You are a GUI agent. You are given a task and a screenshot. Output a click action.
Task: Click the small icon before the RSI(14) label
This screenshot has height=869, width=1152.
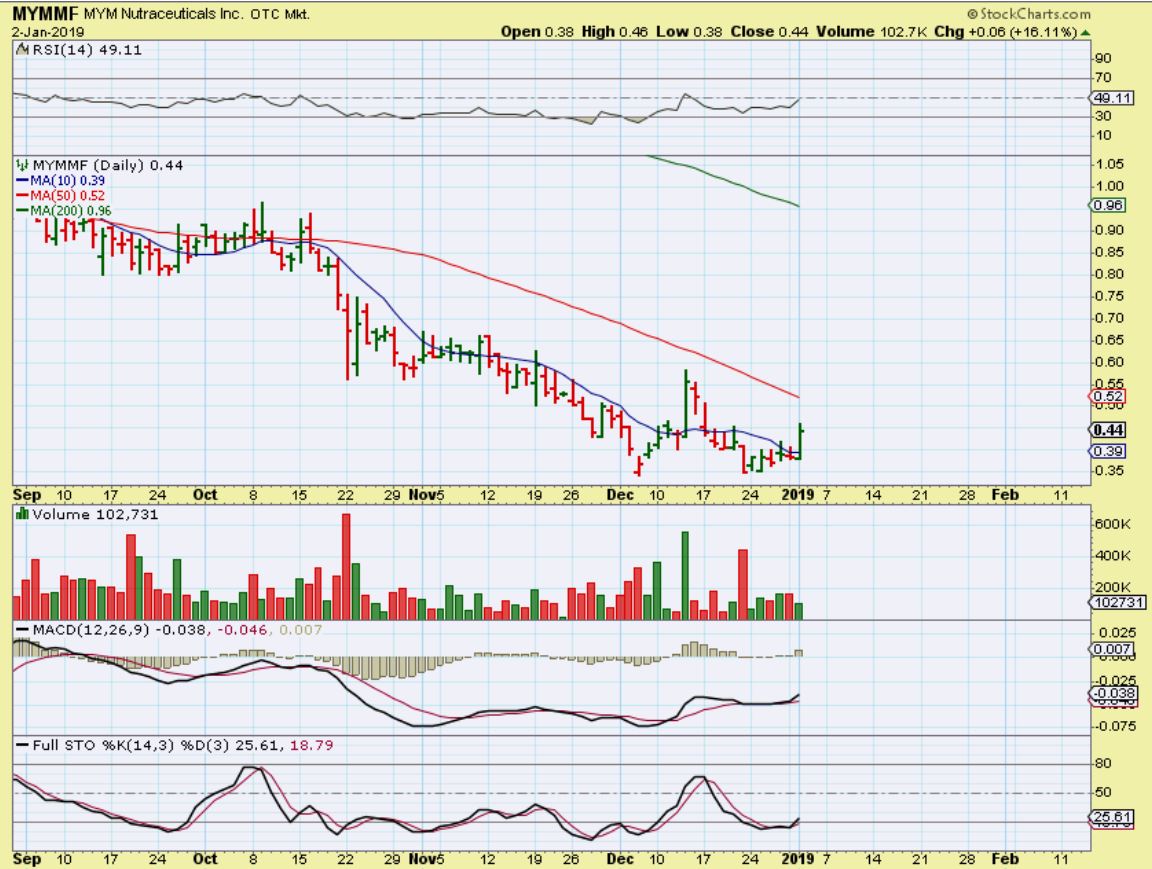[17, 50]
